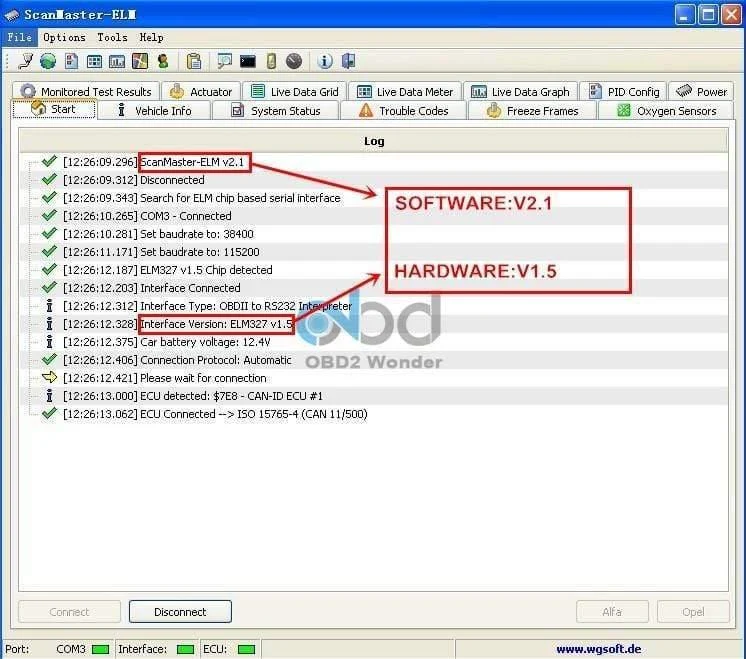The height and width of the screenshot is (659, 746).
Task: Click the dark round gauge icon
Action: click(x=294, y=61)
